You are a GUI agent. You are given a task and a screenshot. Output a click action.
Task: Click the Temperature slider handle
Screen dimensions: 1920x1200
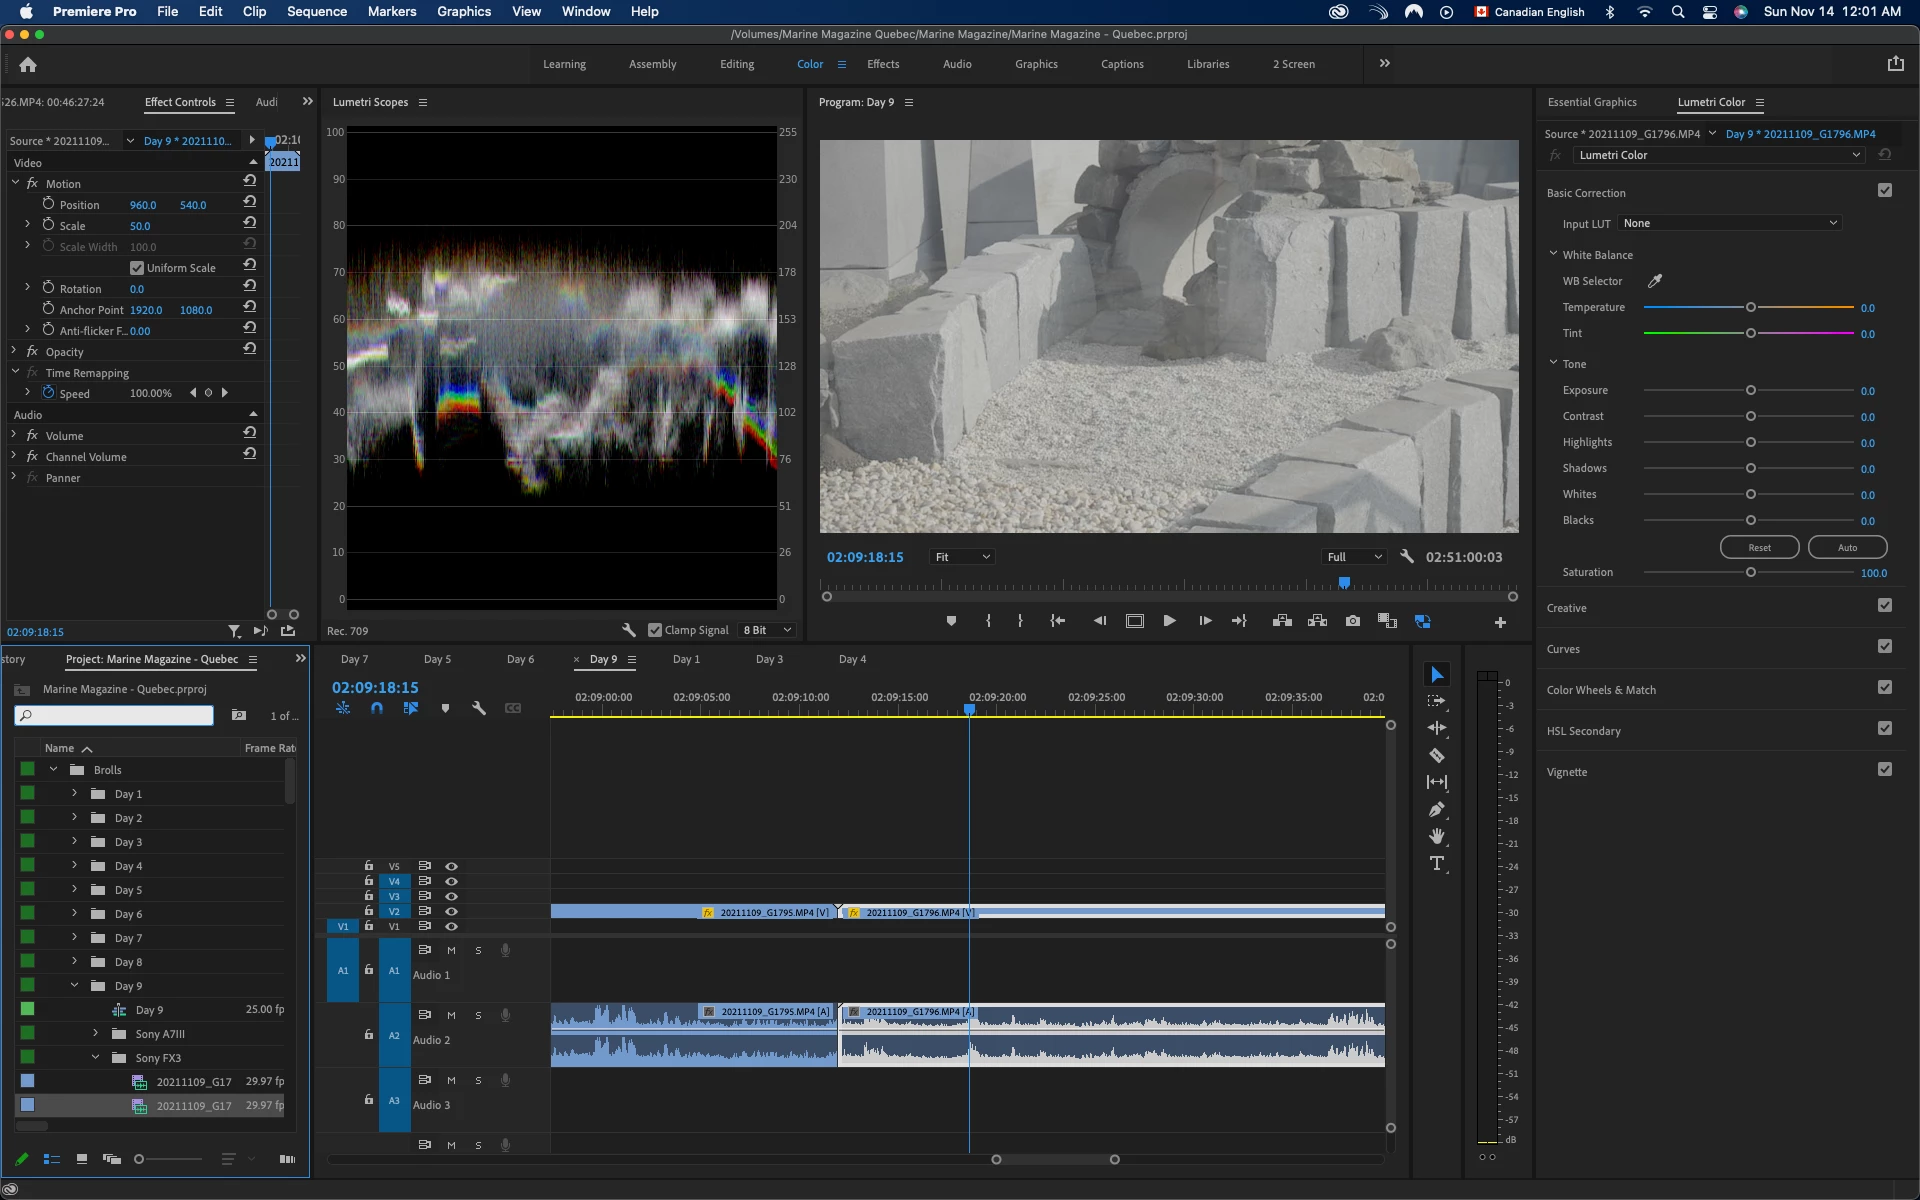pos(1751,307)
